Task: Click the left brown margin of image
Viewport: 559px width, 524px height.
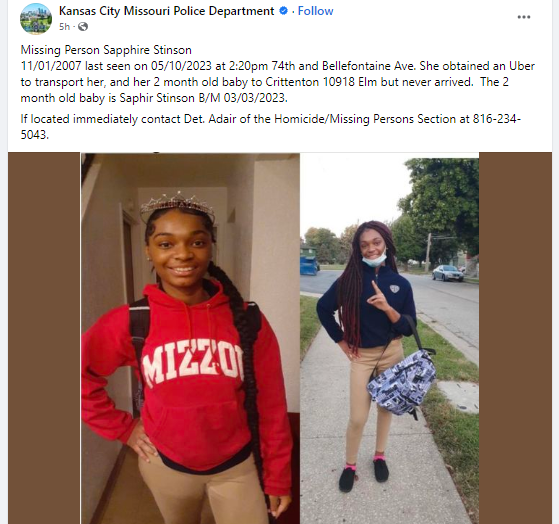Action: click(44, 338)
